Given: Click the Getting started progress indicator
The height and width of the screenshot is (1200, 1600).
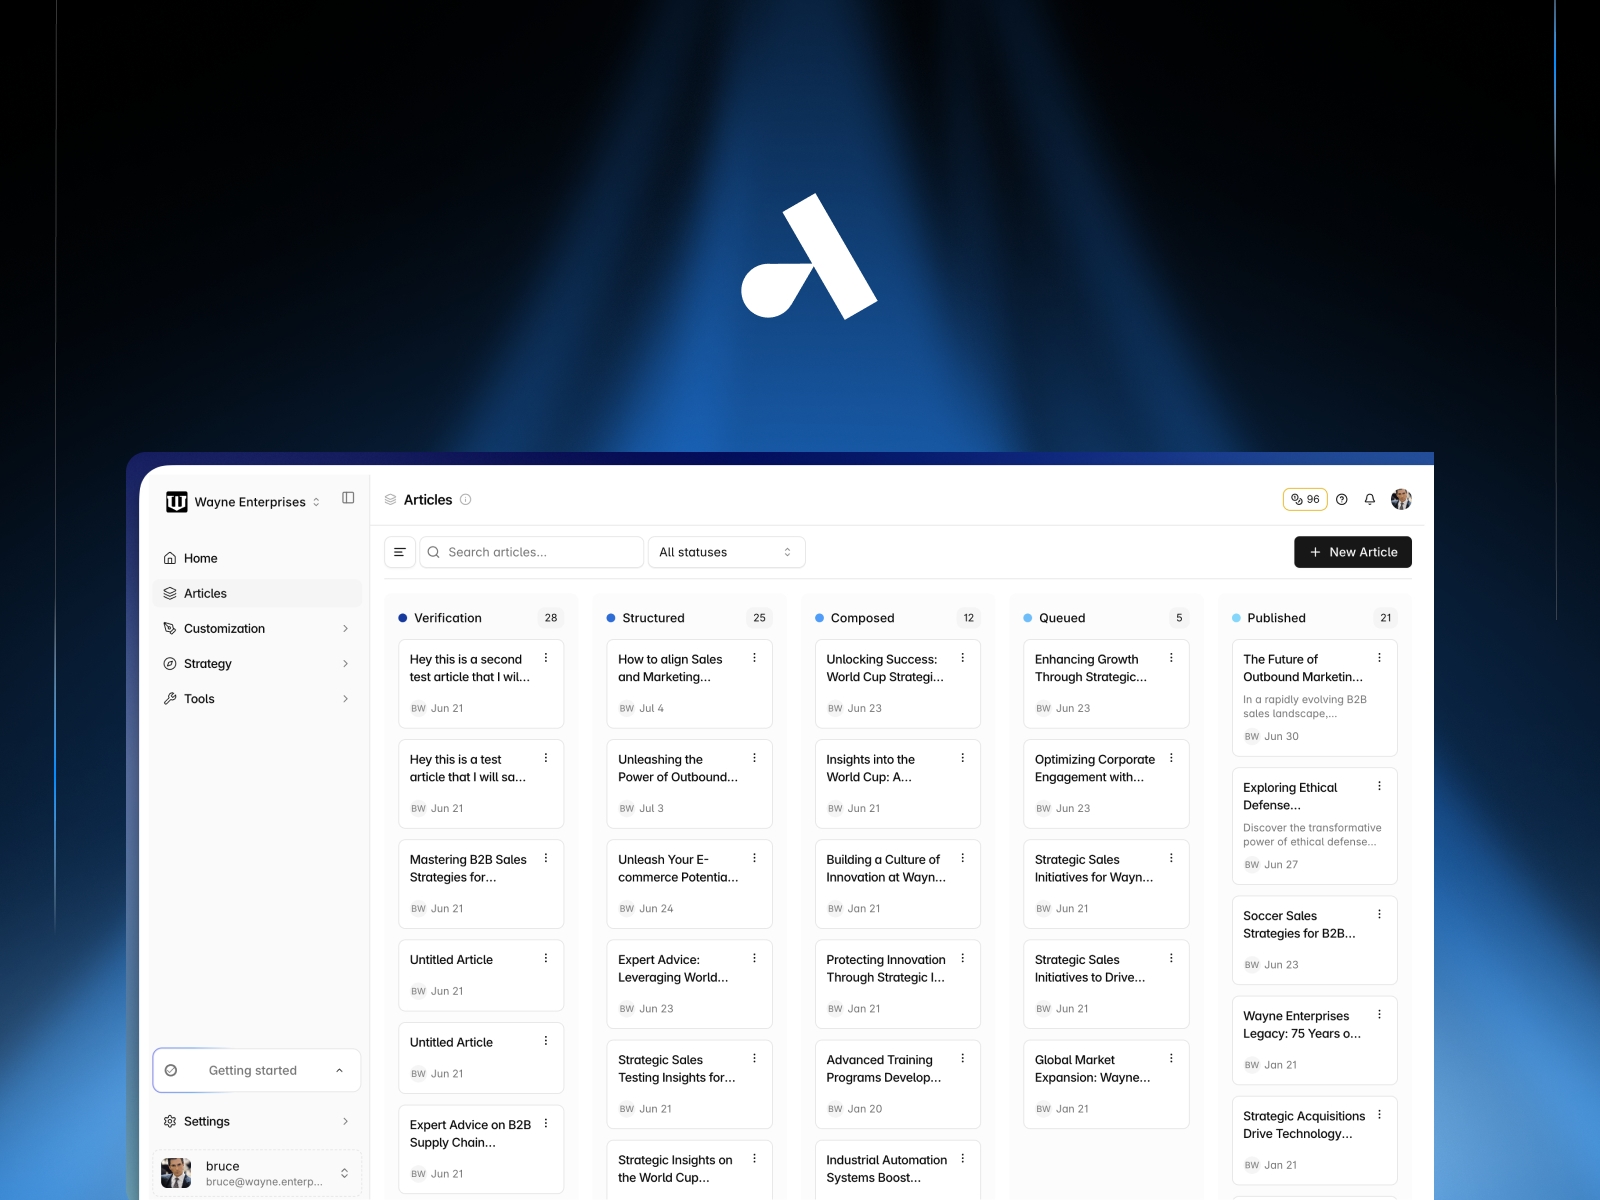Looking at the screenshot, I should pyautogui.click(x=172, y=1070).
